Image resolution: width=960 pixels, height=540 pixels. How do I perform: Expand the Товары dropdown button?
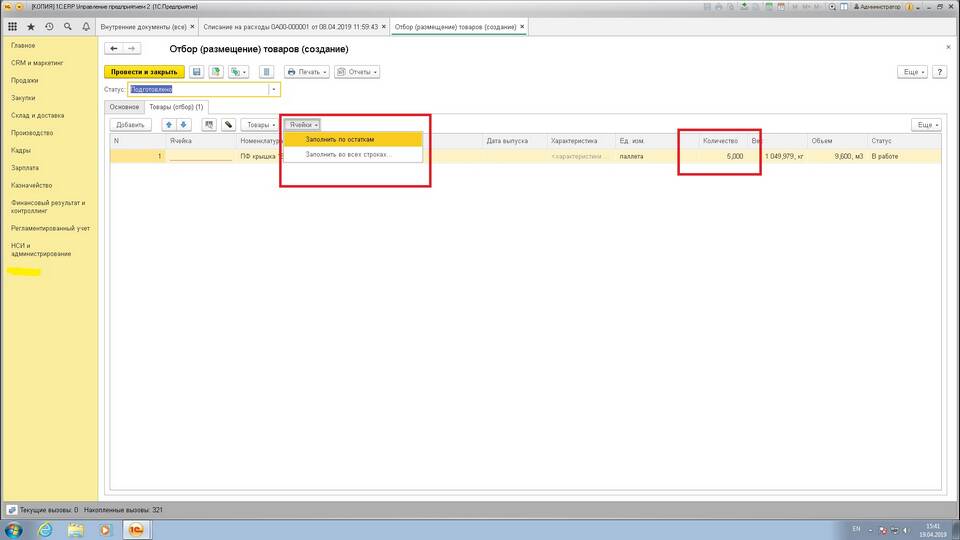[261, 125]
